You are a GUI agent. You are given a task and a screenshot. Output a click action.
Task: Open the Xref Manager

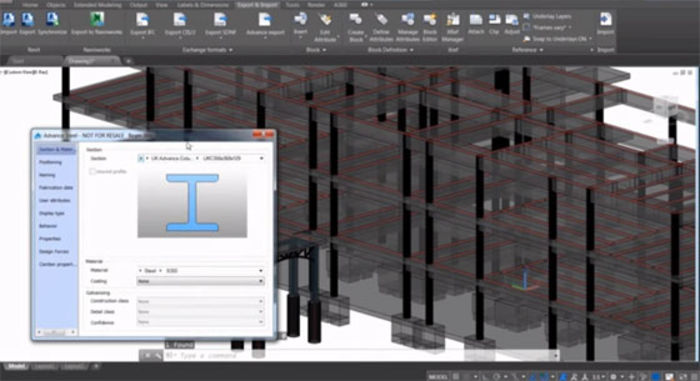coord(453,19)
